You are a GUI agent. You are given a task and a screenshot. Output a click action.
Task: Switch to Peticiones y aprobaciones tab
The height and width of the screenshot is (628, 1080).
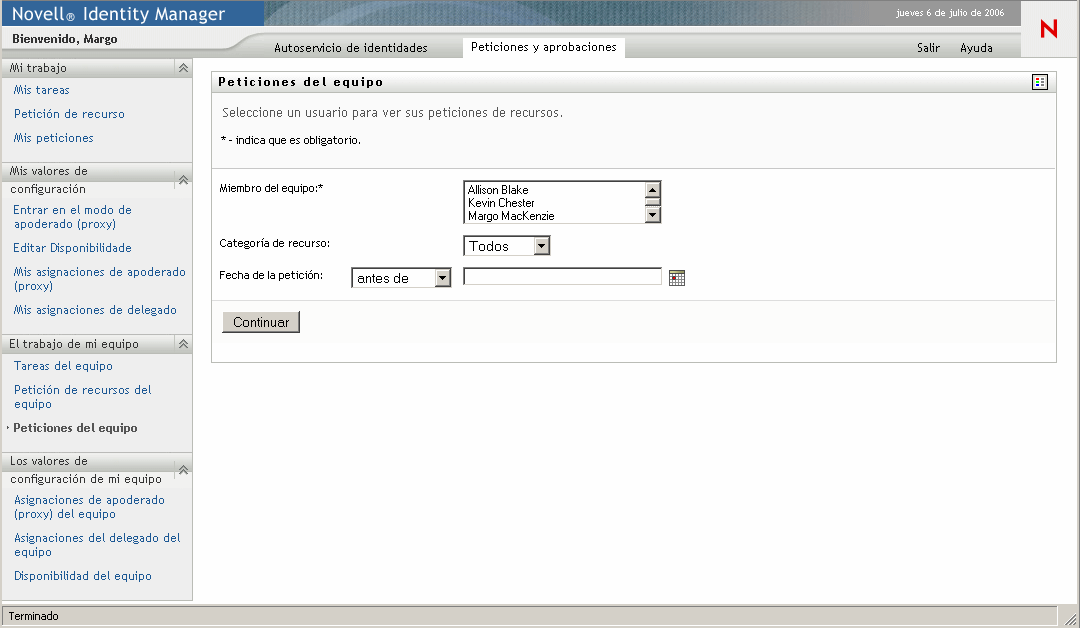click(543, 47)
